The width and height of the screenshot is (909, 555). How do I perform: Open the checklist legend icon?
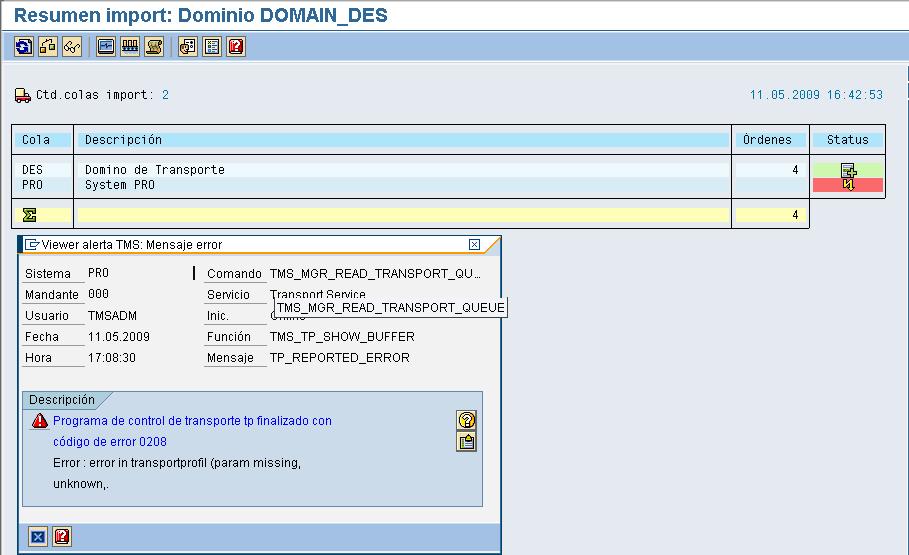[x=212, y=46]
